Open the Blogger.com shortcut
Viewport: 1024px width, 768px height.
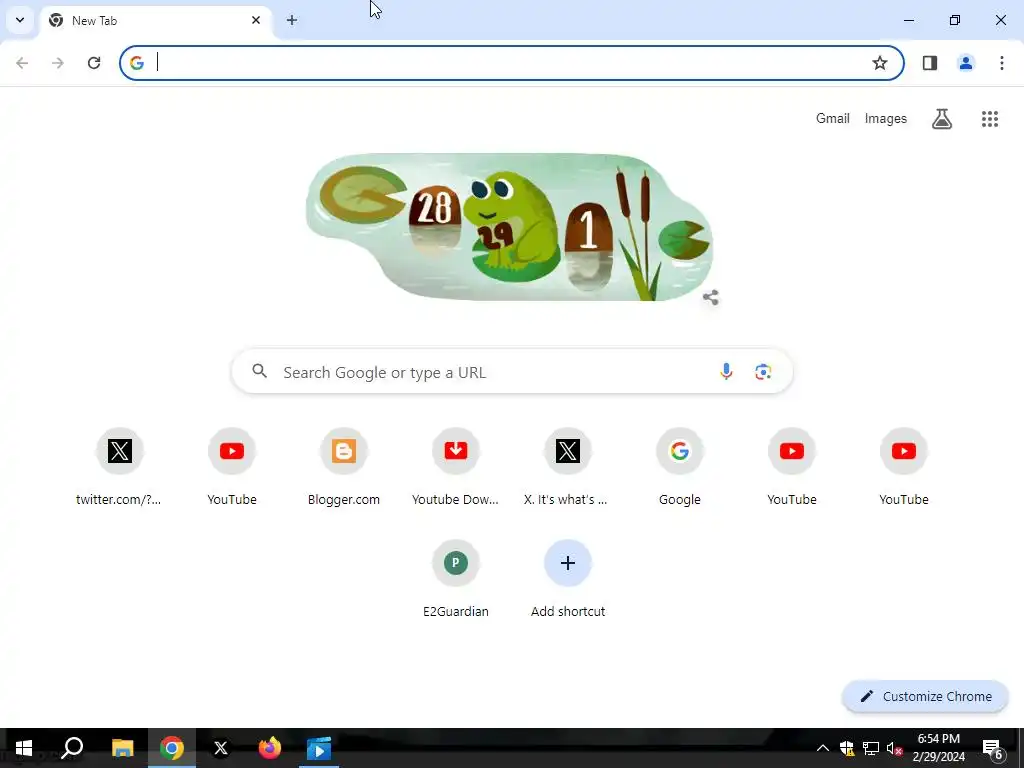pos(344,468)
